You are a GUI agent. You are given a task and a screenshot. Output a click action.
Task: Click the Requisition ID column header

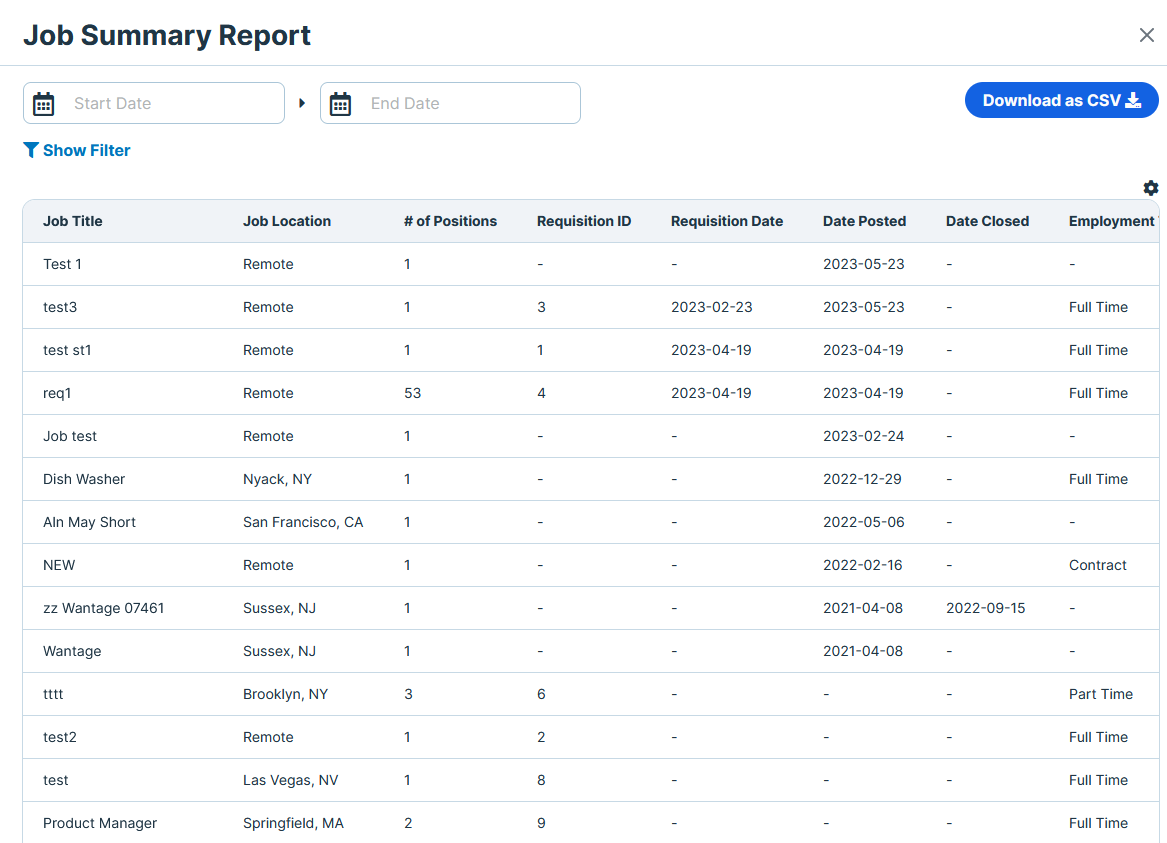tap(584, 221)
